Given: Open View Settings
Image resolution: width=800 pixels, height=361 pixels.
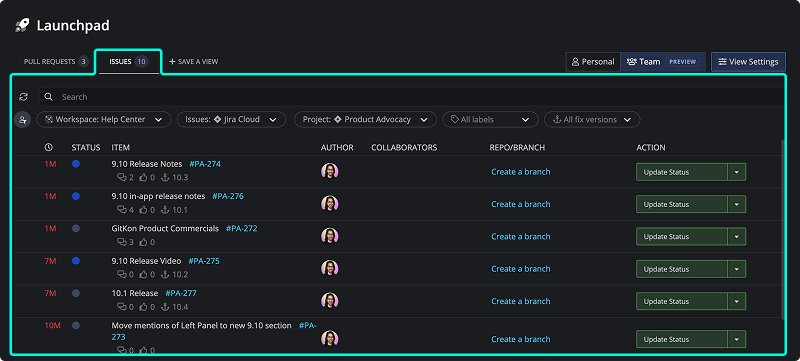Looking at the screenshot, I should coord(748,62).
